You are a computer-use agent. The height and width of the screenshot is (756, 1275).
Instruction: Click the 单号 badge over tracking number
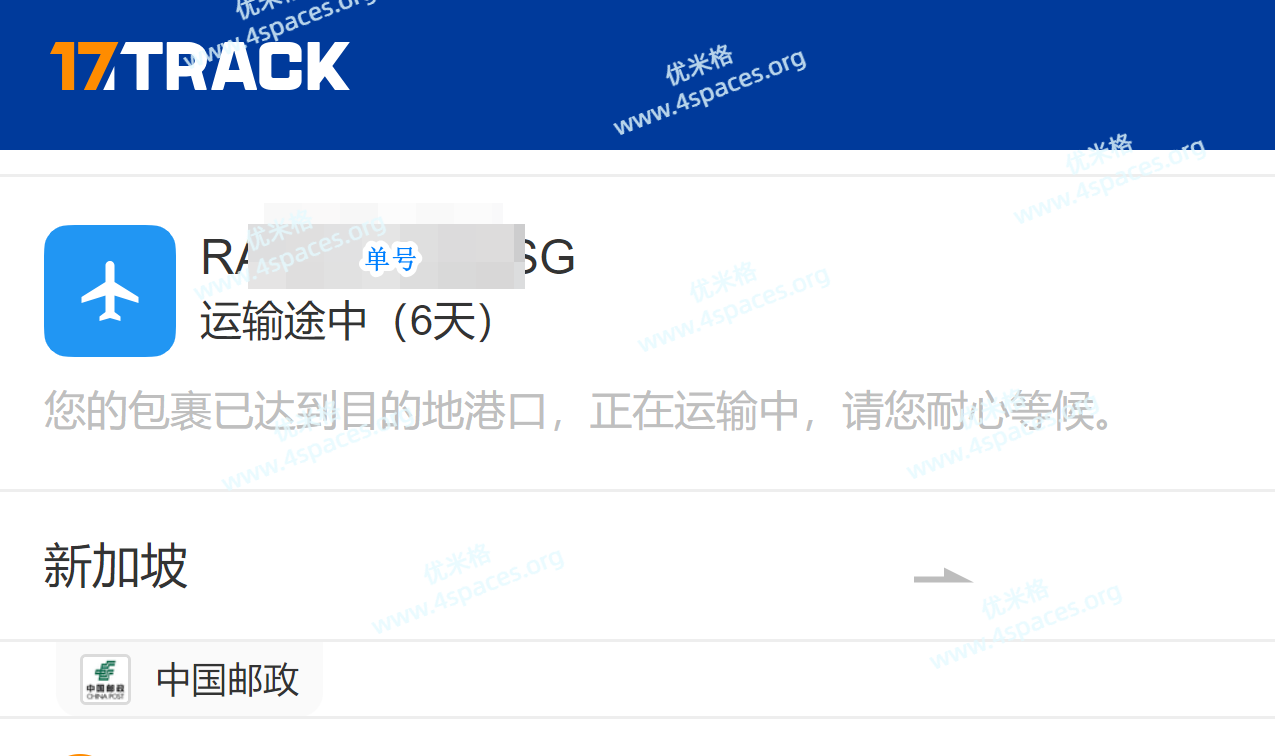click(x=391, y=260)
